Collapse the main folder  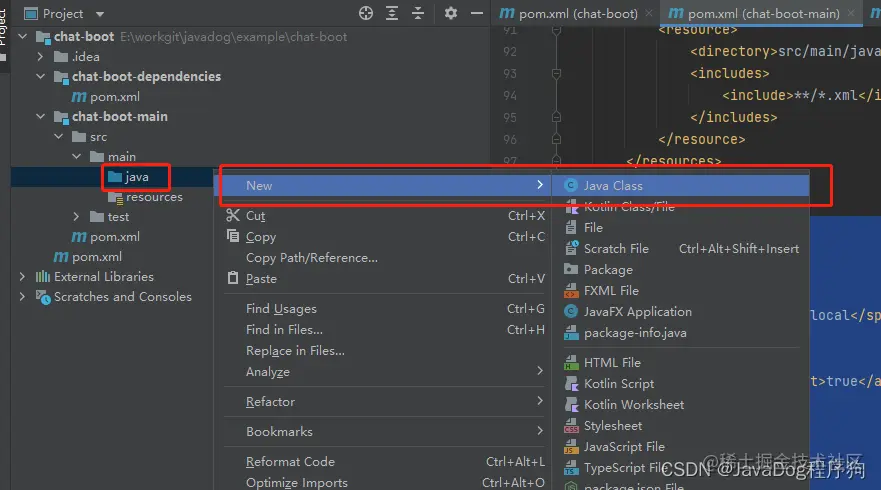[x=76, y=156]
